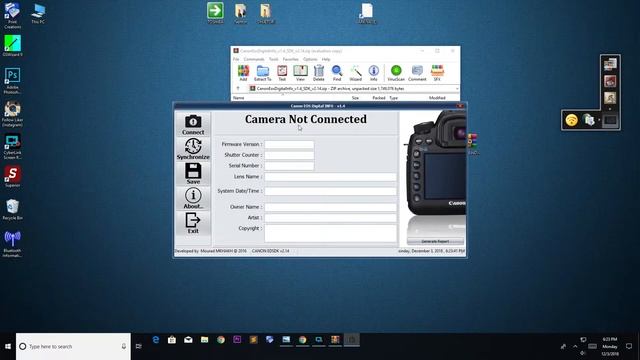Click the yellow Wi-Fi icon in the tray flyout

click(571, 120)
